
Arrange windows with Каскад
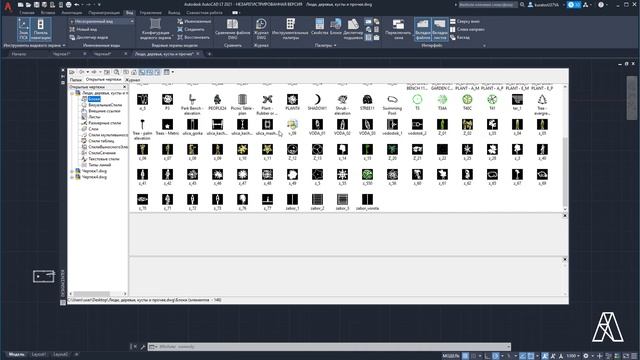[x=460, y=37]
